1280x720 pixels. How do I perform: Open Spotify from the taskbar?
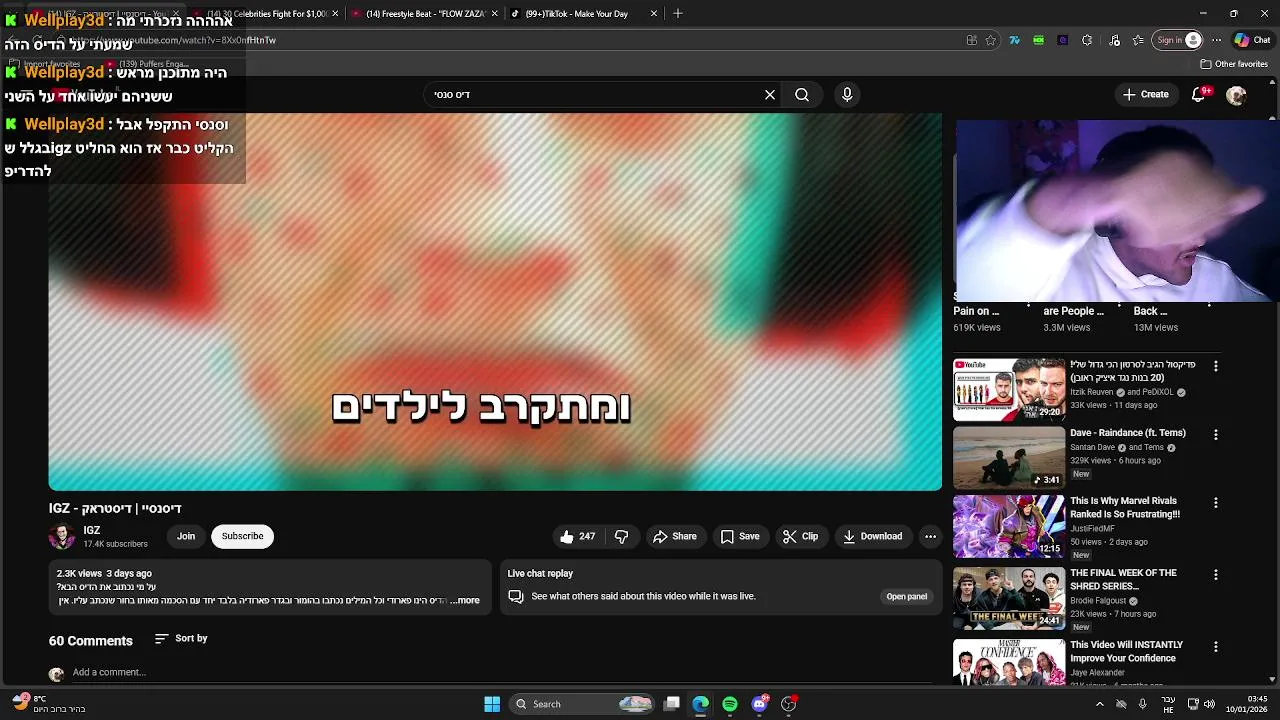[730, 704]
